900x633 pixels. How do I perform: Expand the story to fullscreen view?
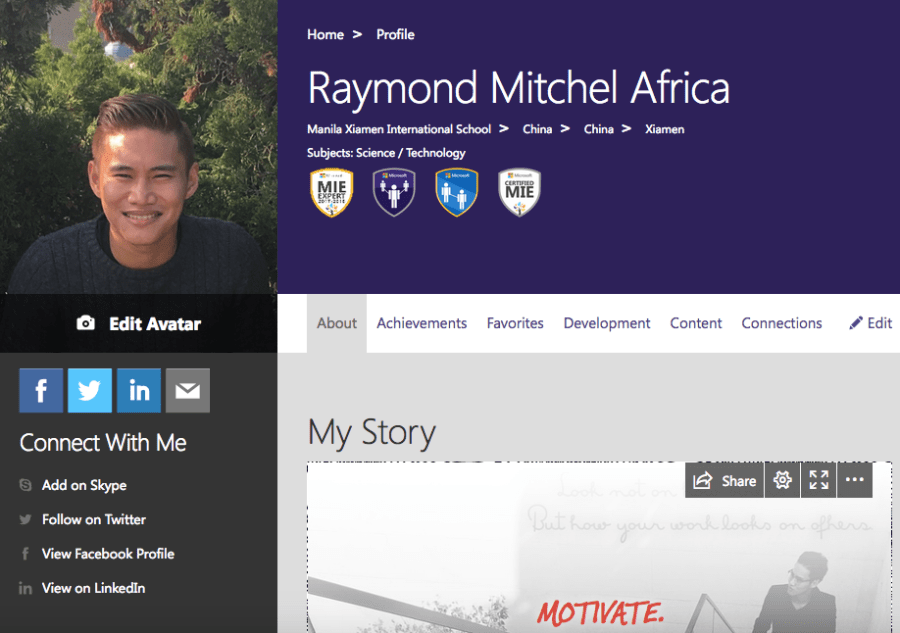818,480
